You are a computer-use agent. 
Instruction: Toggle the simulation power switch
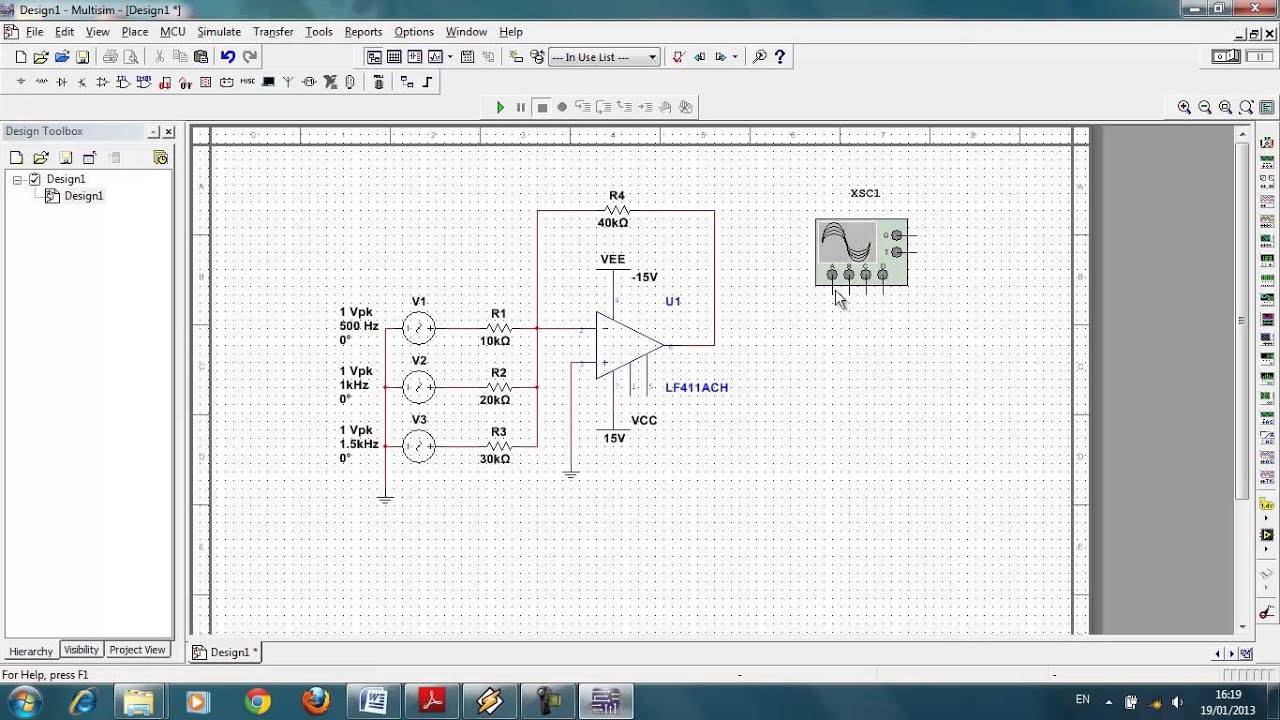tap(1227, 57)
